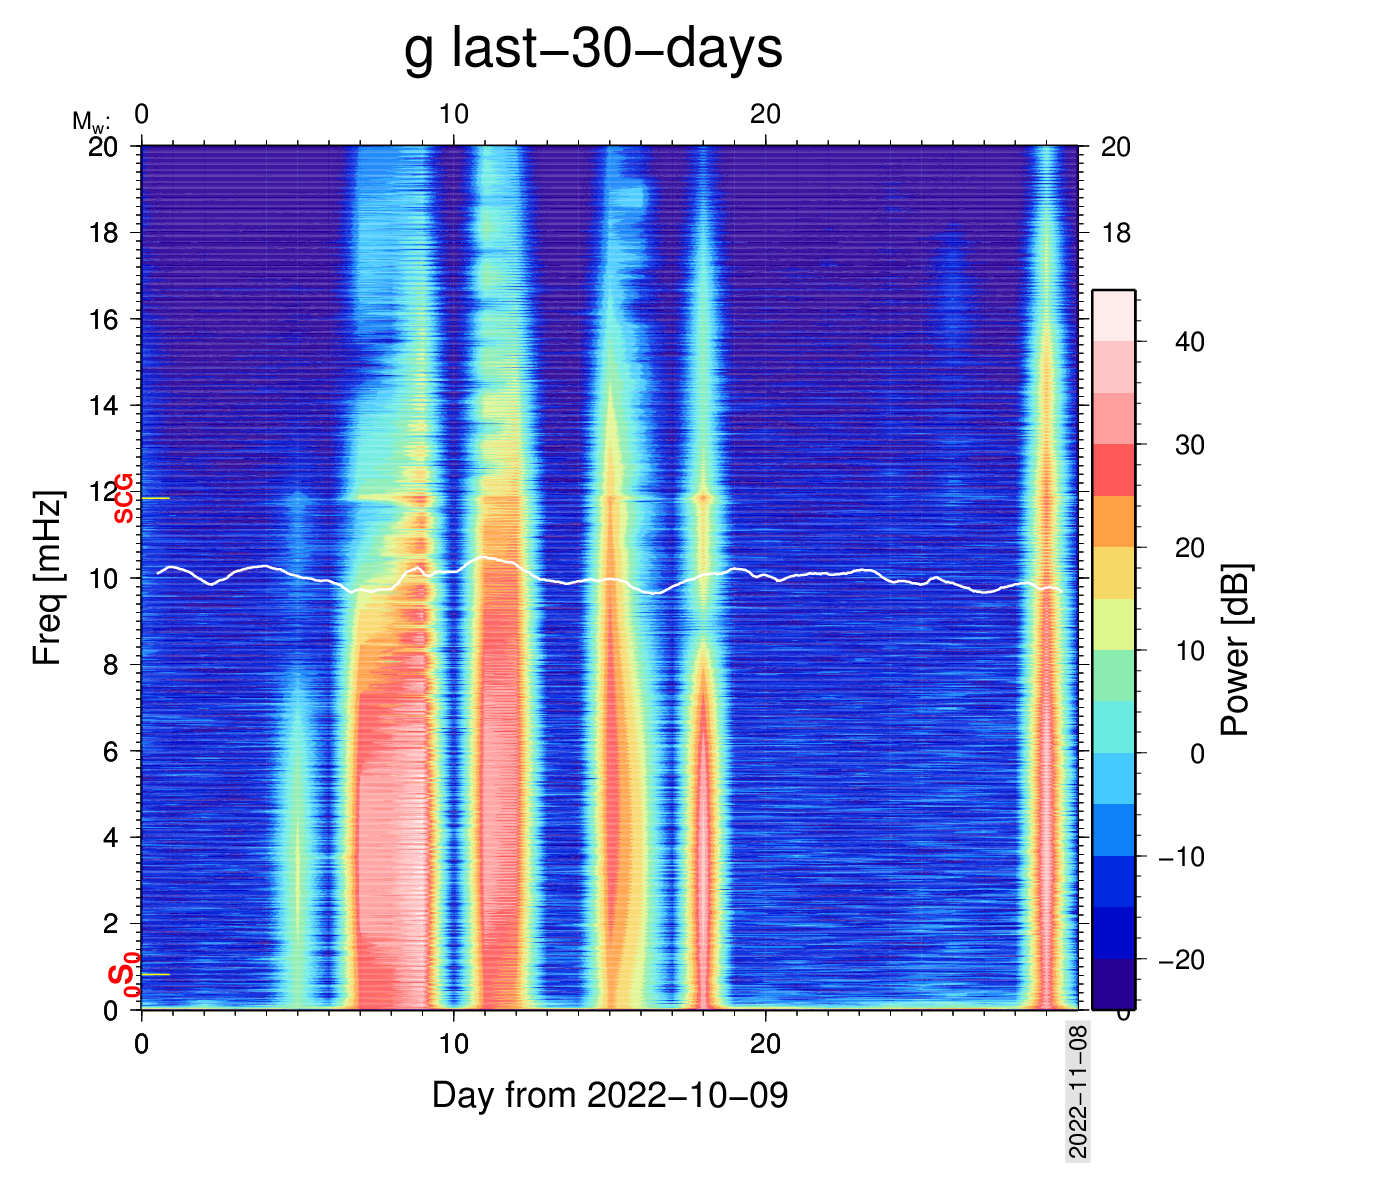Click the colorbar tick label −20
Viewport: 1400px width, 1190px height.
point(1181,960)
